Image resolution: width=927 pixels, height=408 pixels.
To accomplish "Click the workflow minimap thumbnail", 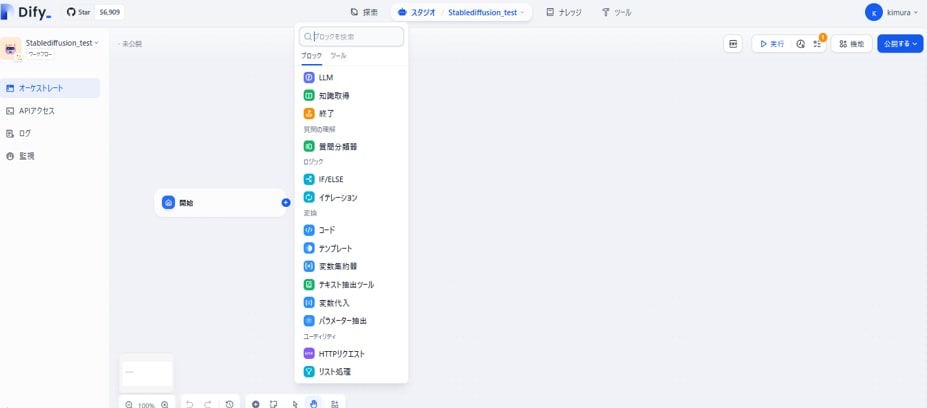I will point(147,373).
